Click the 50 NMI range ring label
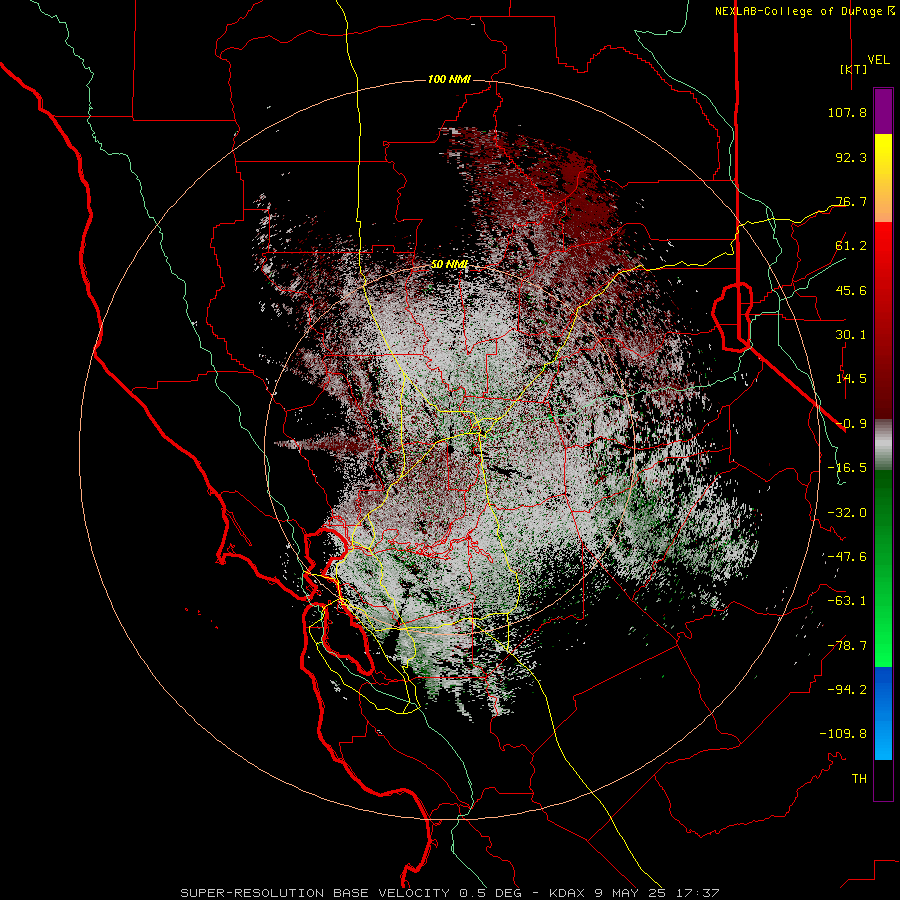 449,264
